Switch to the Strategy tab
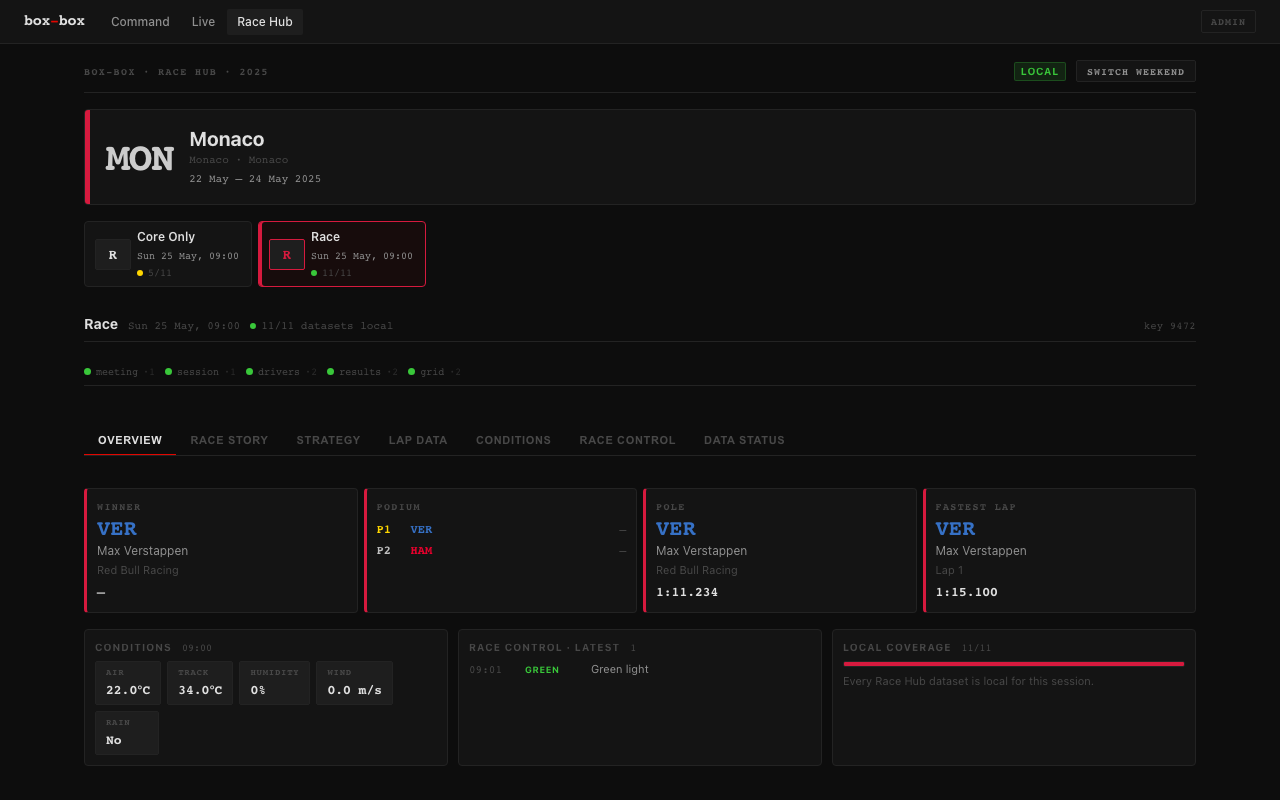 [328, 440]
